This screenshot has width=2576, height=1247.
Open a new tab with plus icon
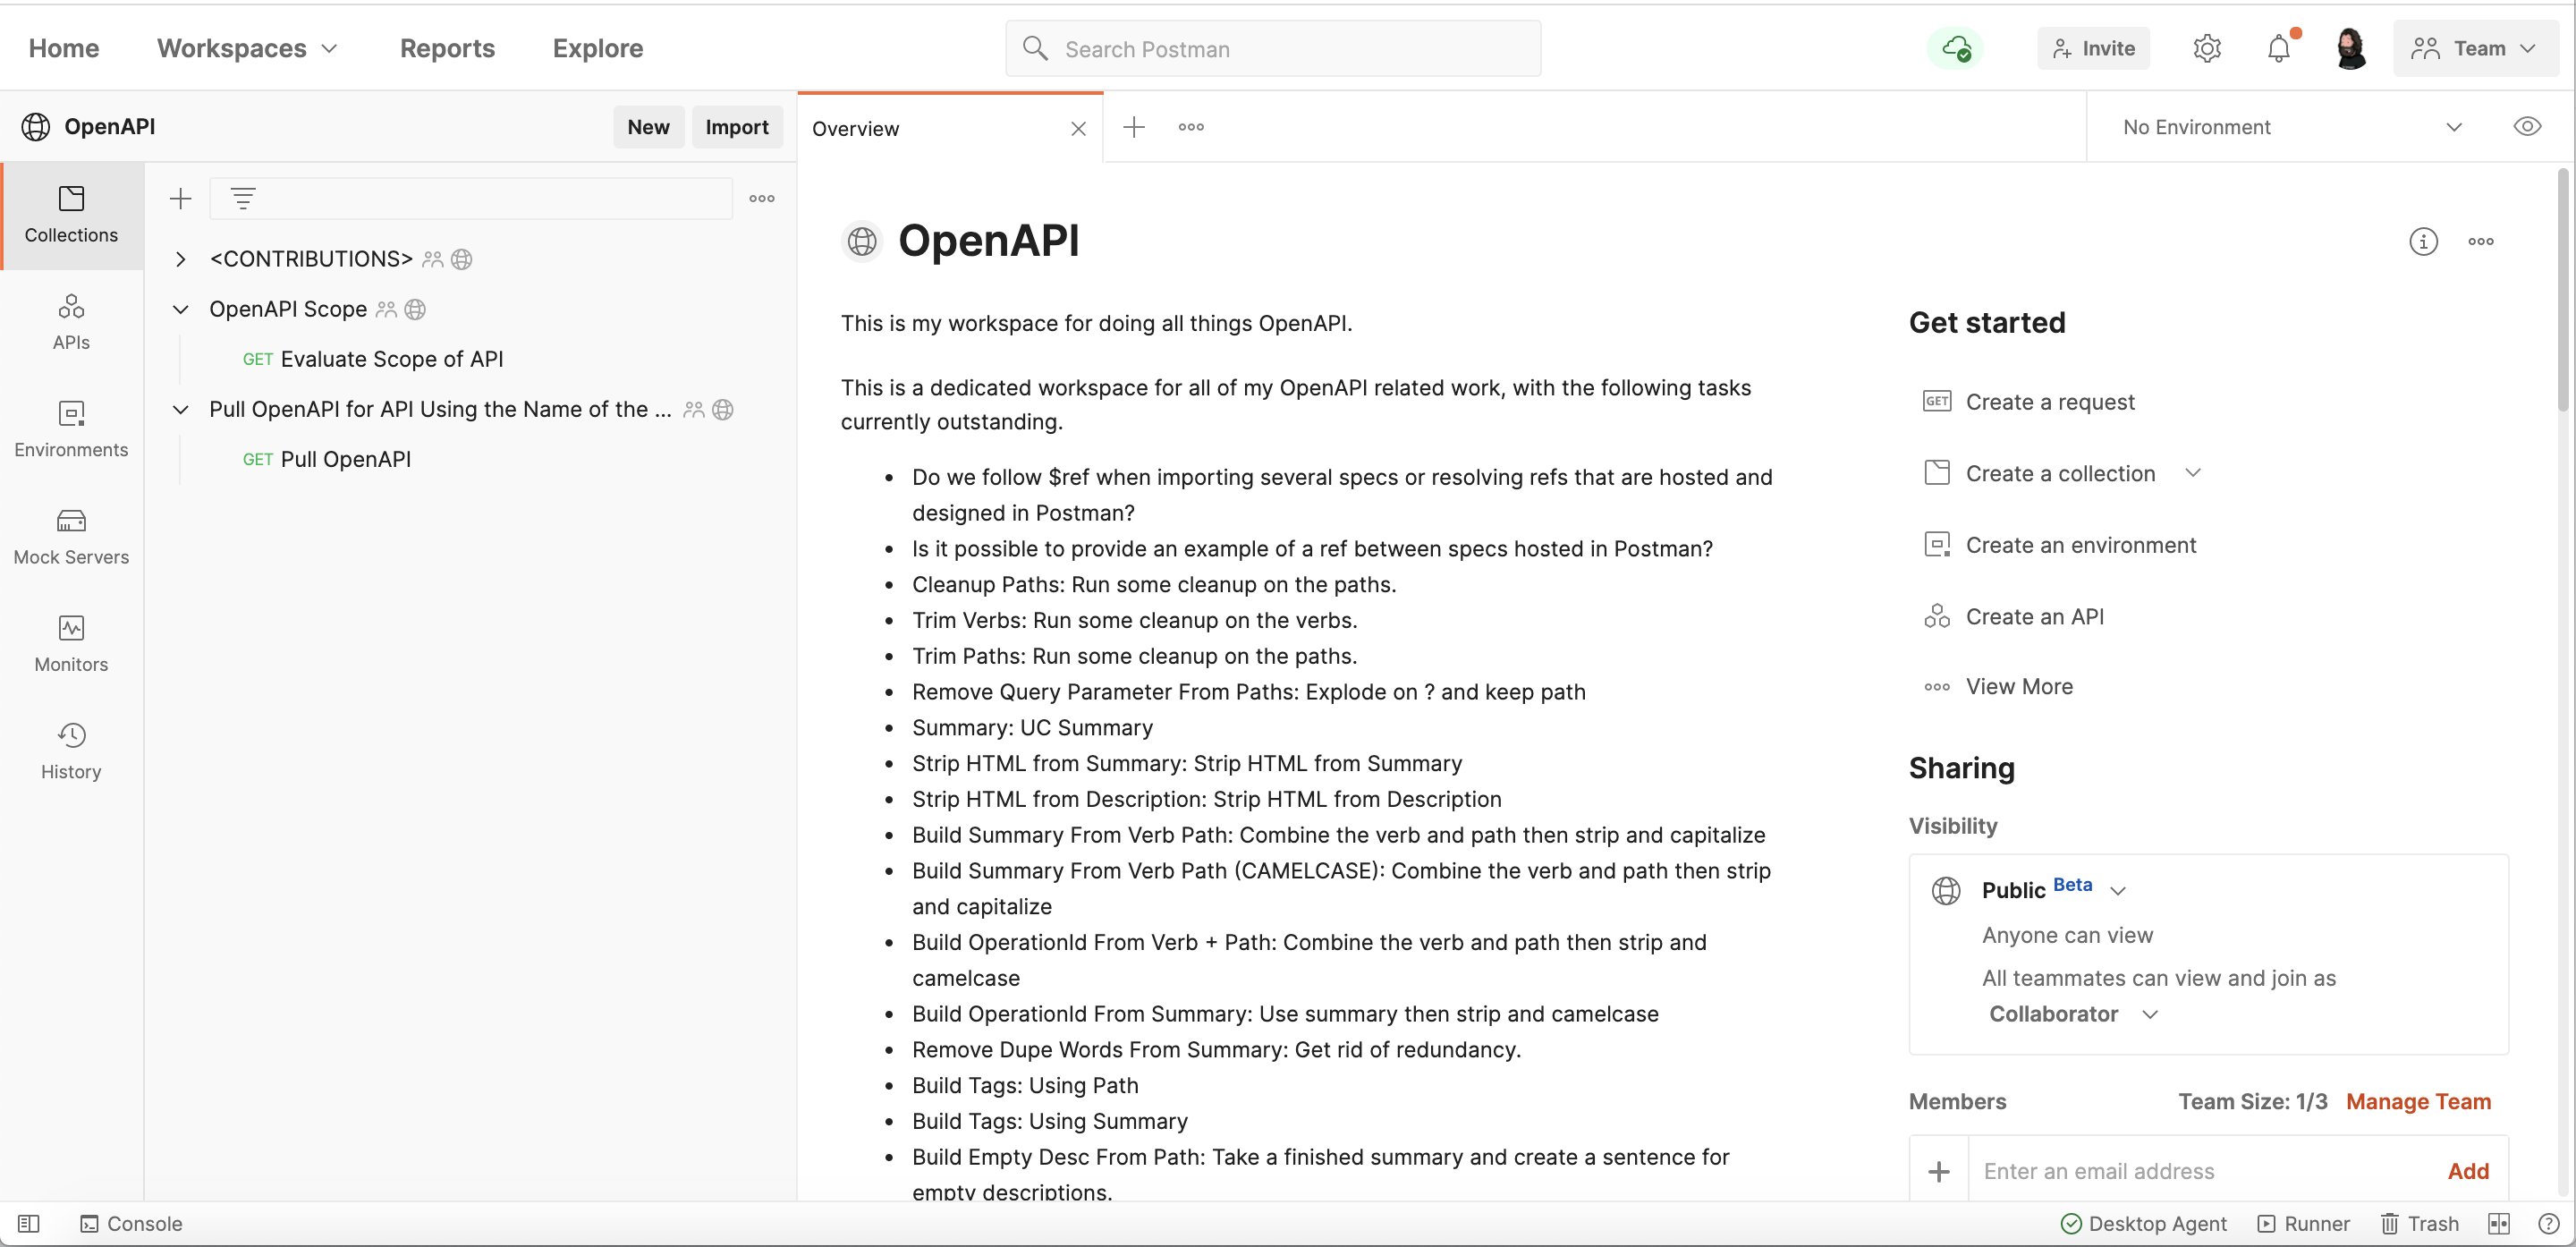pos(1134,127)
